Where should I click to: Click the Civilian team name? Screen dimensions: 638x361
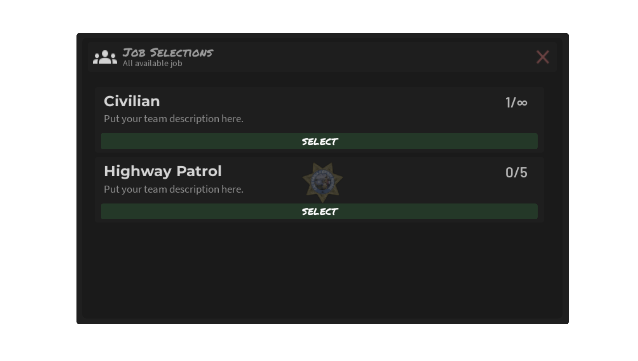pyautogui.click(x=132, y=101)
